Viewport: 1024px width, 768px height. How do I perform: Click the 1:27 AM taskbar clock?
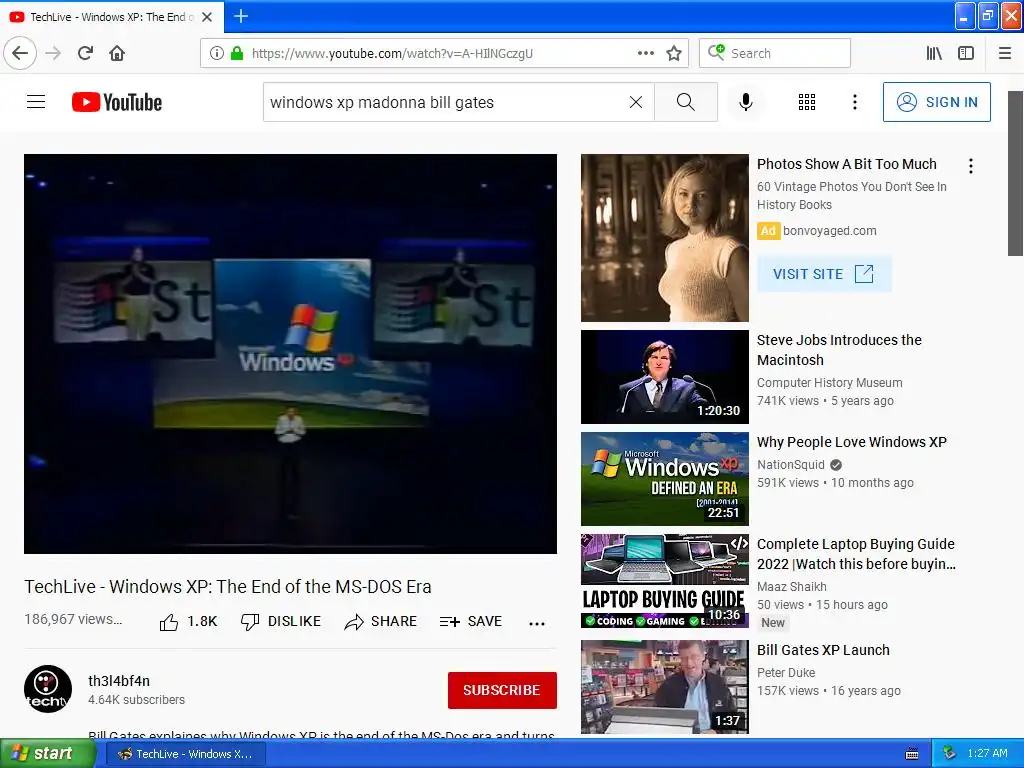987,754
